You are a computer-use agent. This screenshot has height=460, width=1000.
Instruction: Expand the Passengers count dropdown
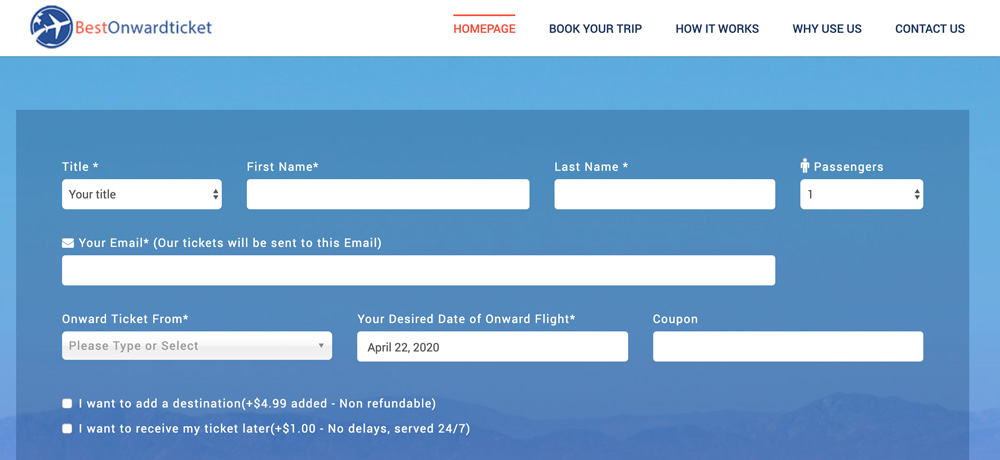click(x=862, y=194)
